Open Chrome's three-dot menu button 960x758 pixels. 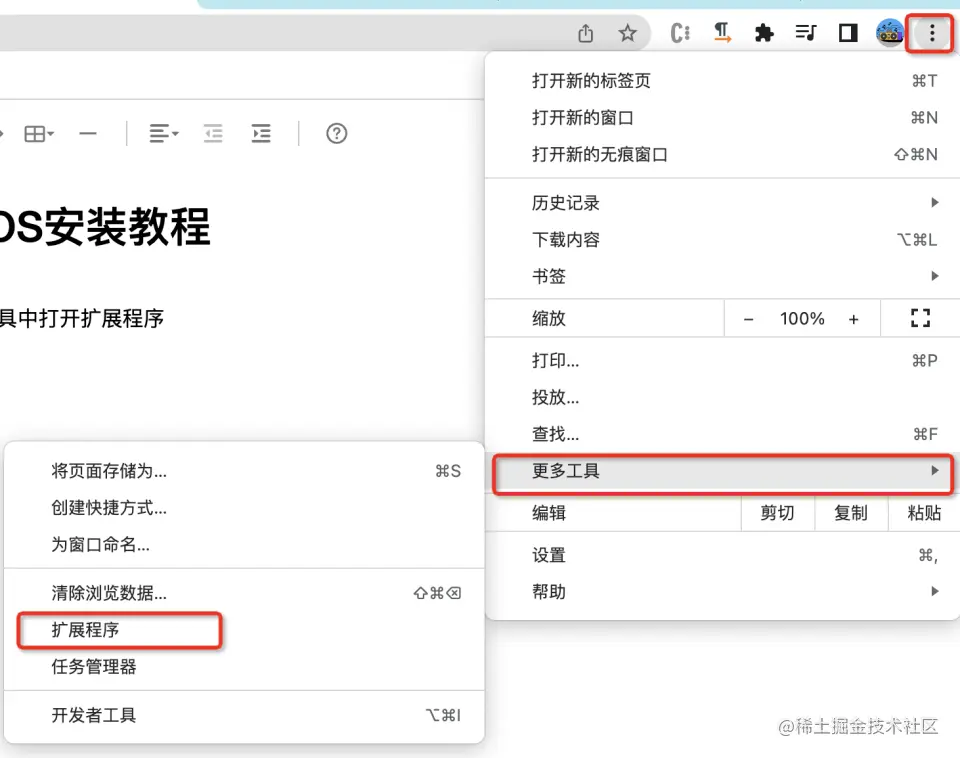tap(931, 33)
